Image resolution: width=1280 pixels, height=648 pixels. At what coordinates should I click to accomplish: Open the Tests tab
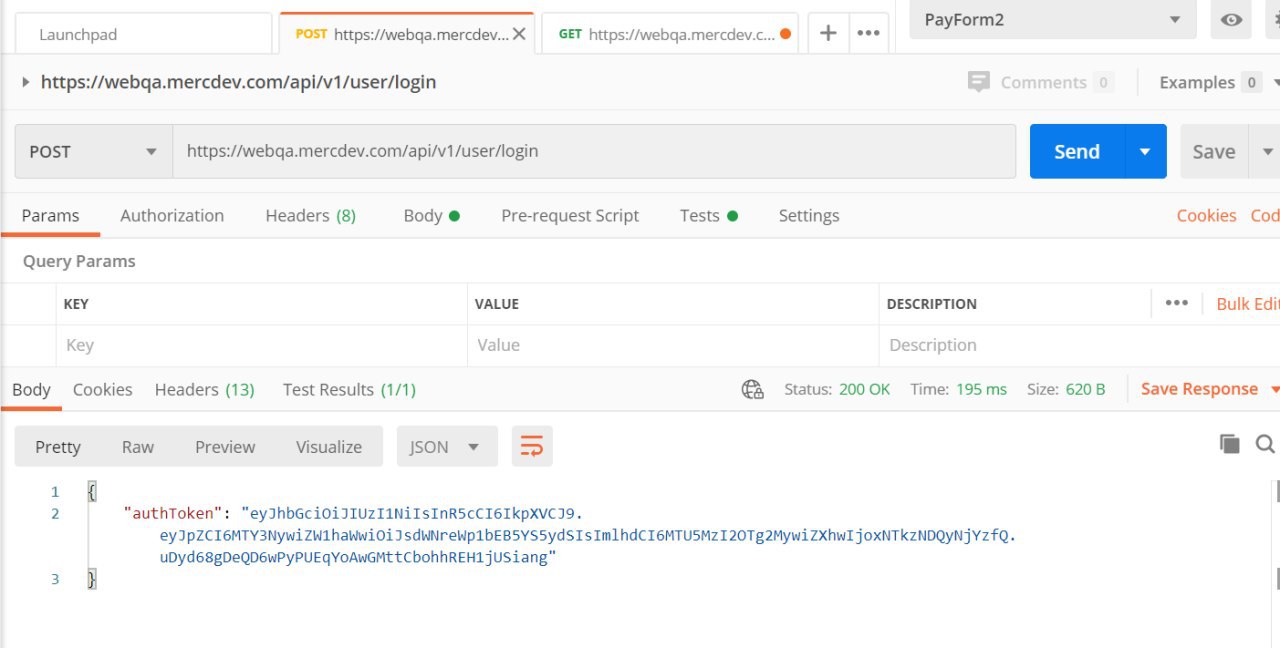click(708, 215)
